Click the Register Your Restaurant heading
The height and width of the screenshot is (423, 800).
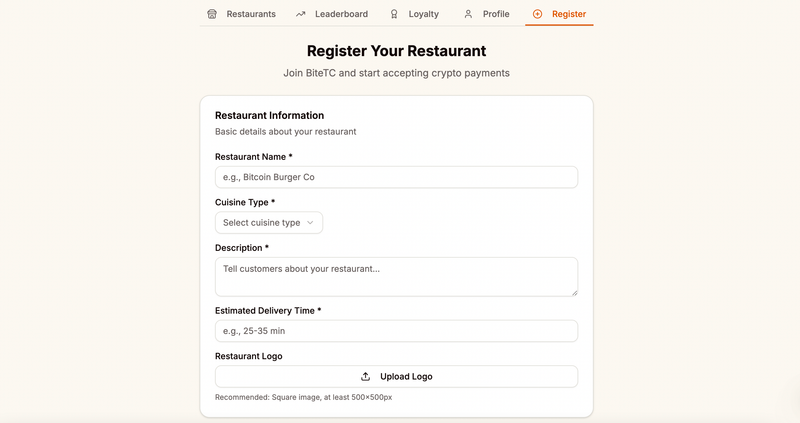coord(396,51)
